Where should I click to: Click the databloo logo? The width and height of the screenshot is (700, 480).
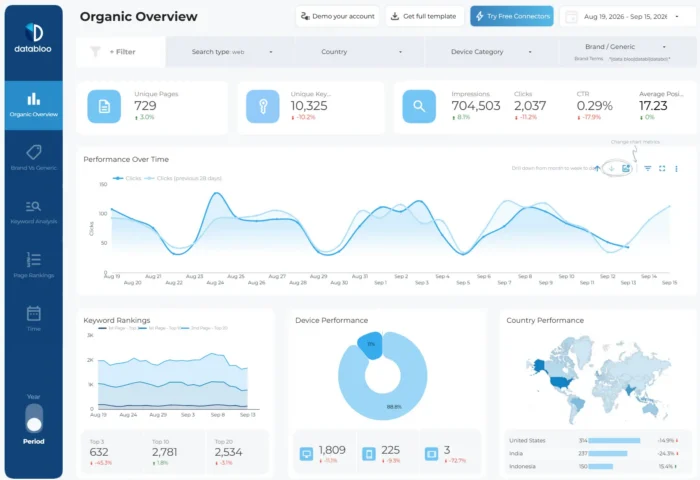point(33,38)
